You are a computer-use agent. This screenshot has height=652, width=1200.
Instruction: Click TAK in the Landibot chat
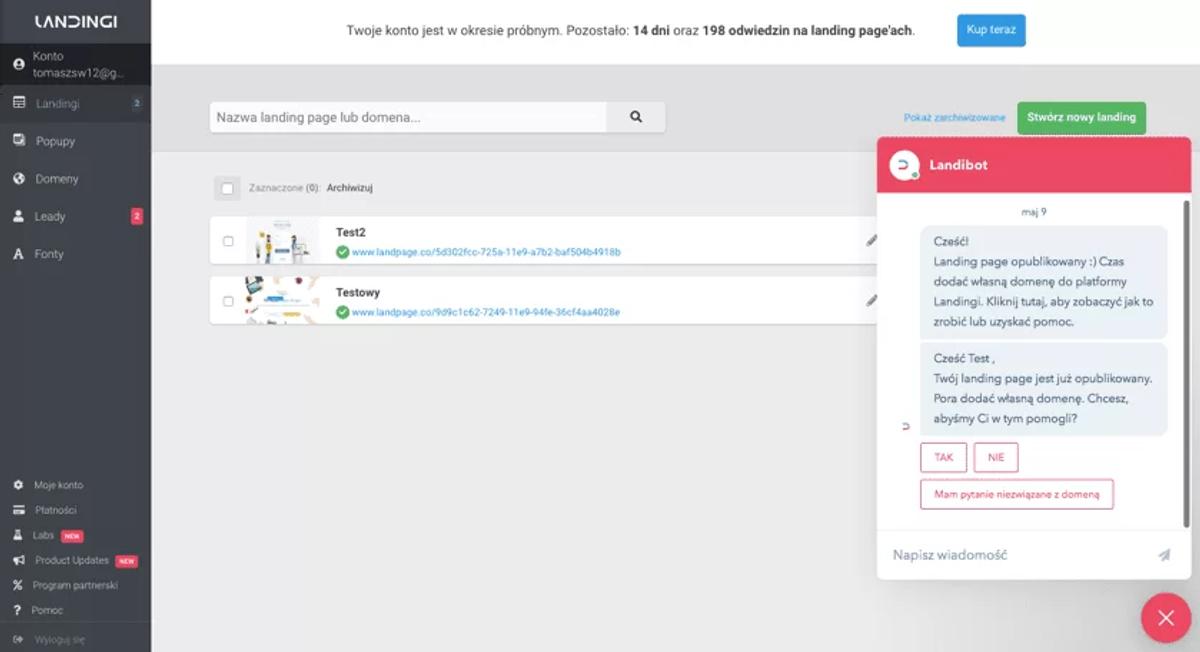pyautogui.click(x=944, y=458)
